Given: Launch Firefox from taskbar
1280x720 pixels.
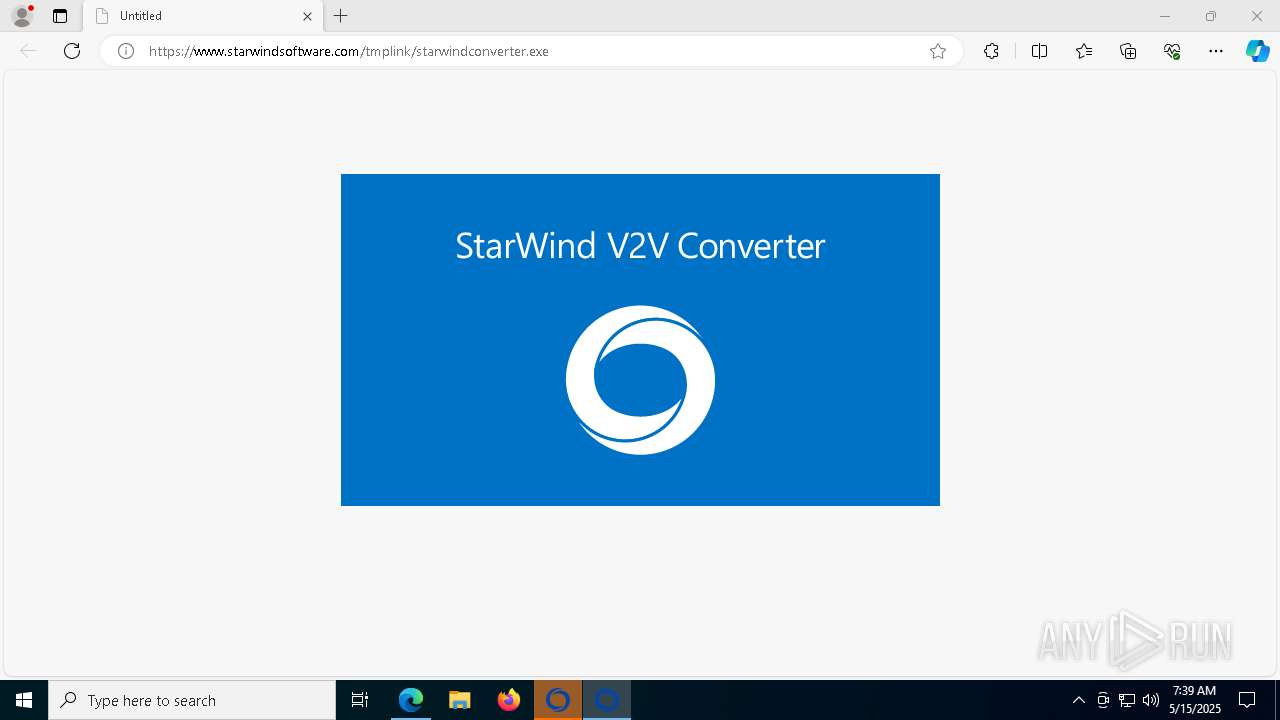Looking at the screenshot, I should tap(509, 700).
